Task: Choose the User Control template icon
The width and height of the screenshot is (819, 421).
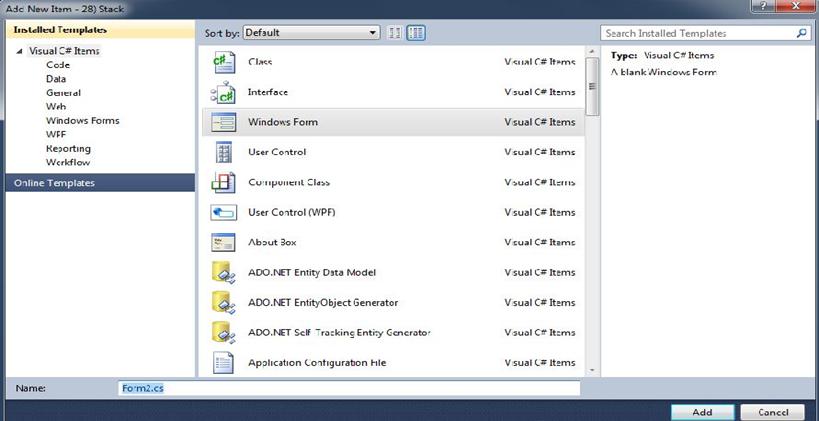Action: 222,152
